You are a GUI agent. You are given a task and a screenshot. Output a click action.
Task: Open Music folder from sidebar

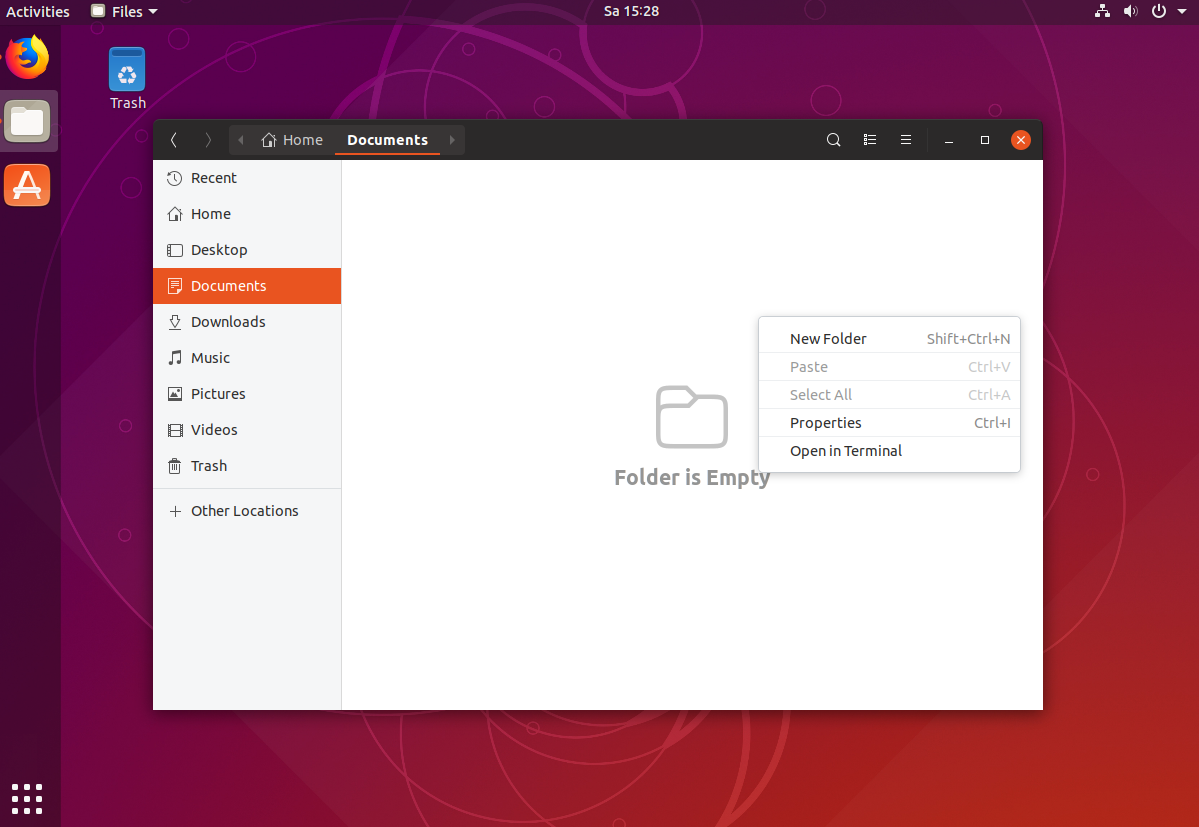coord(210,358)
